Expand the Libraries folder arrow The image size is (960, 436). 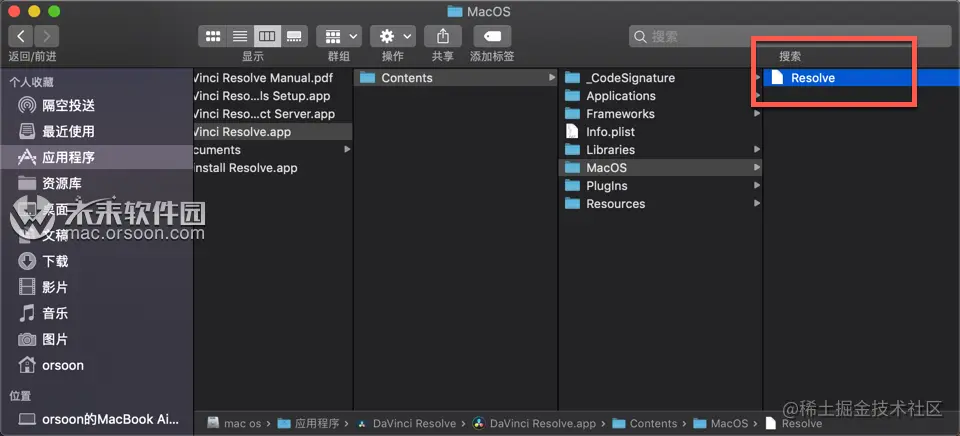tap(757, 150)
